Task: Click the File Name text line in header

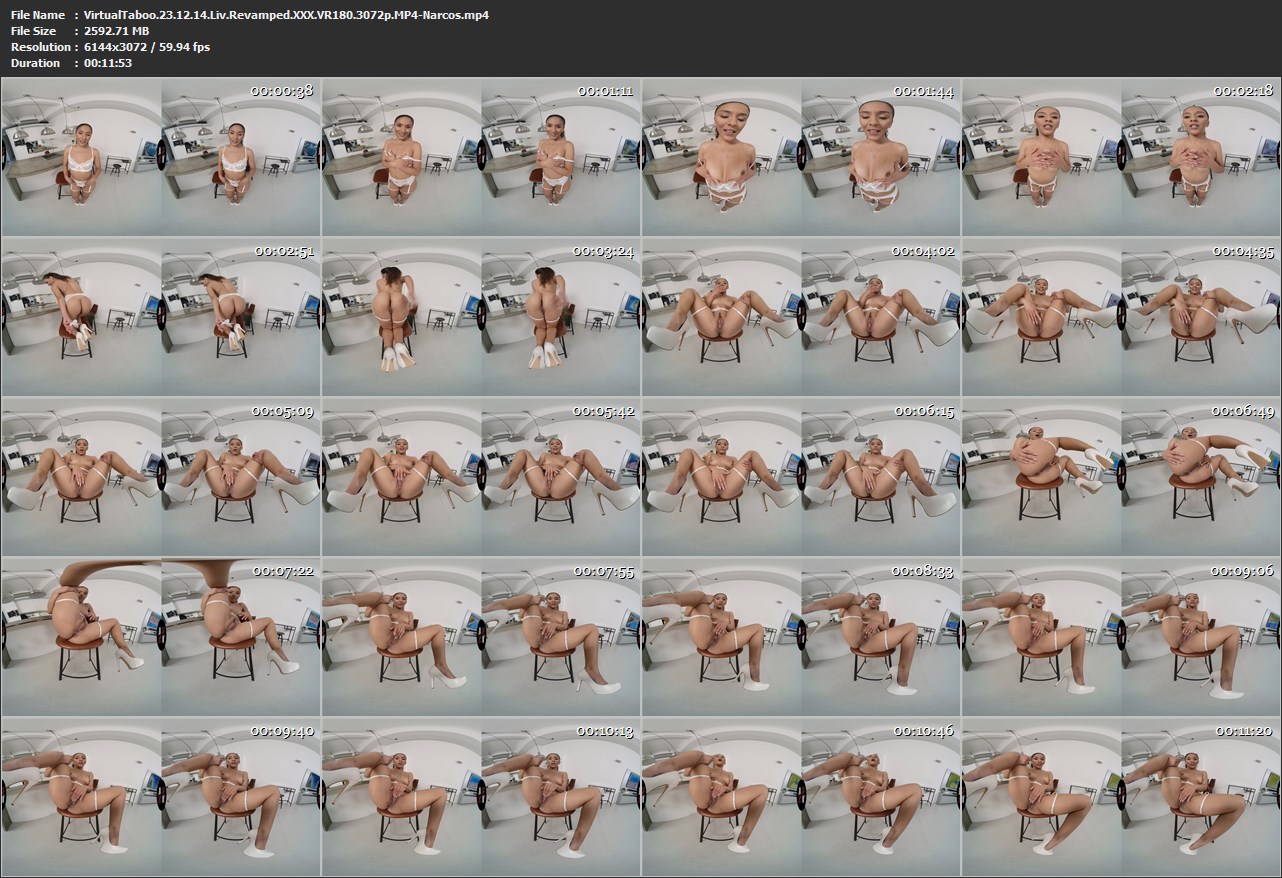Action: 250,15
